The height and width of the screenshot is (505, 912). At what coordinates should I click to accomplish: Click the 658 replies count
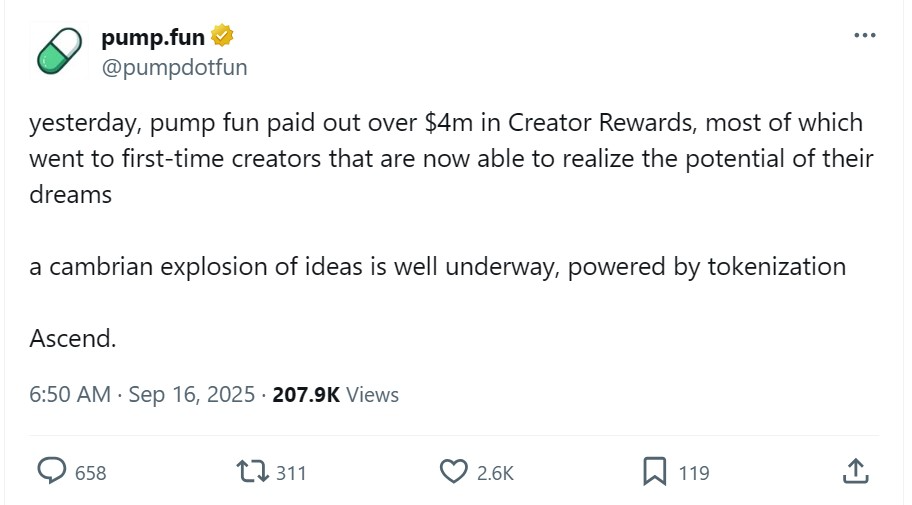pos(90,473)
